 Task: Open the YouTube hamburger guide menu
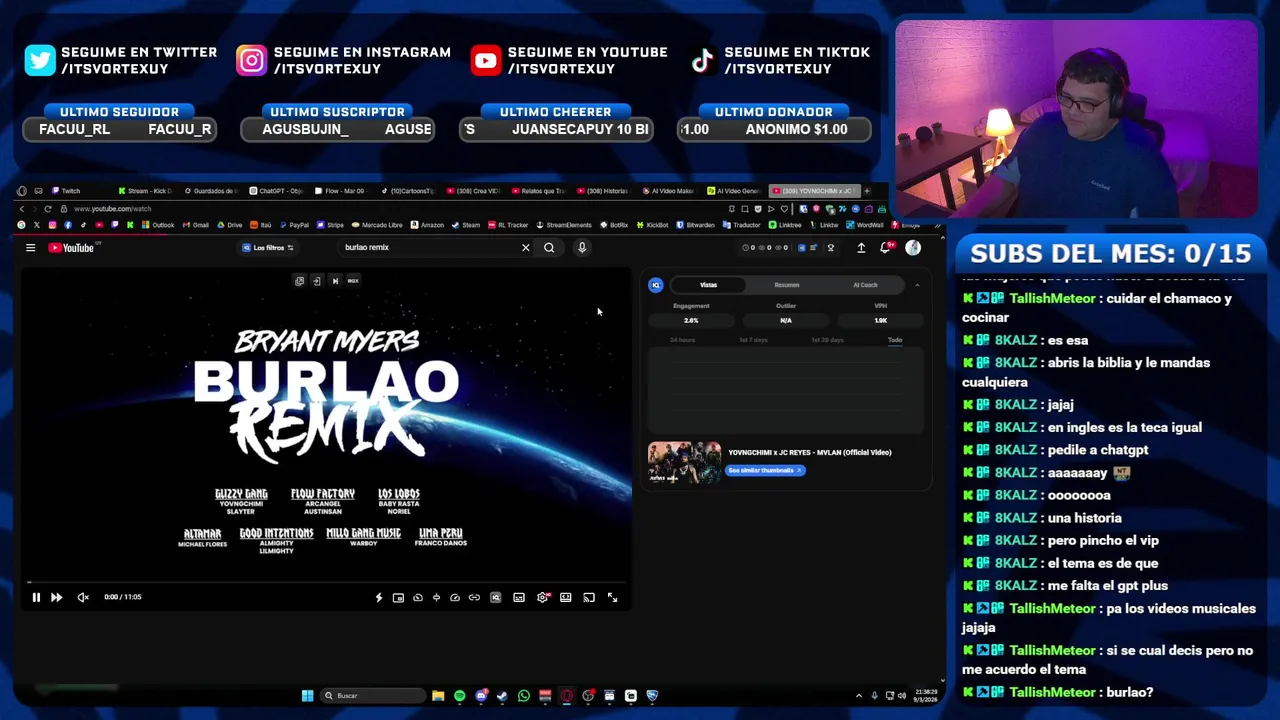click(30, 248)
